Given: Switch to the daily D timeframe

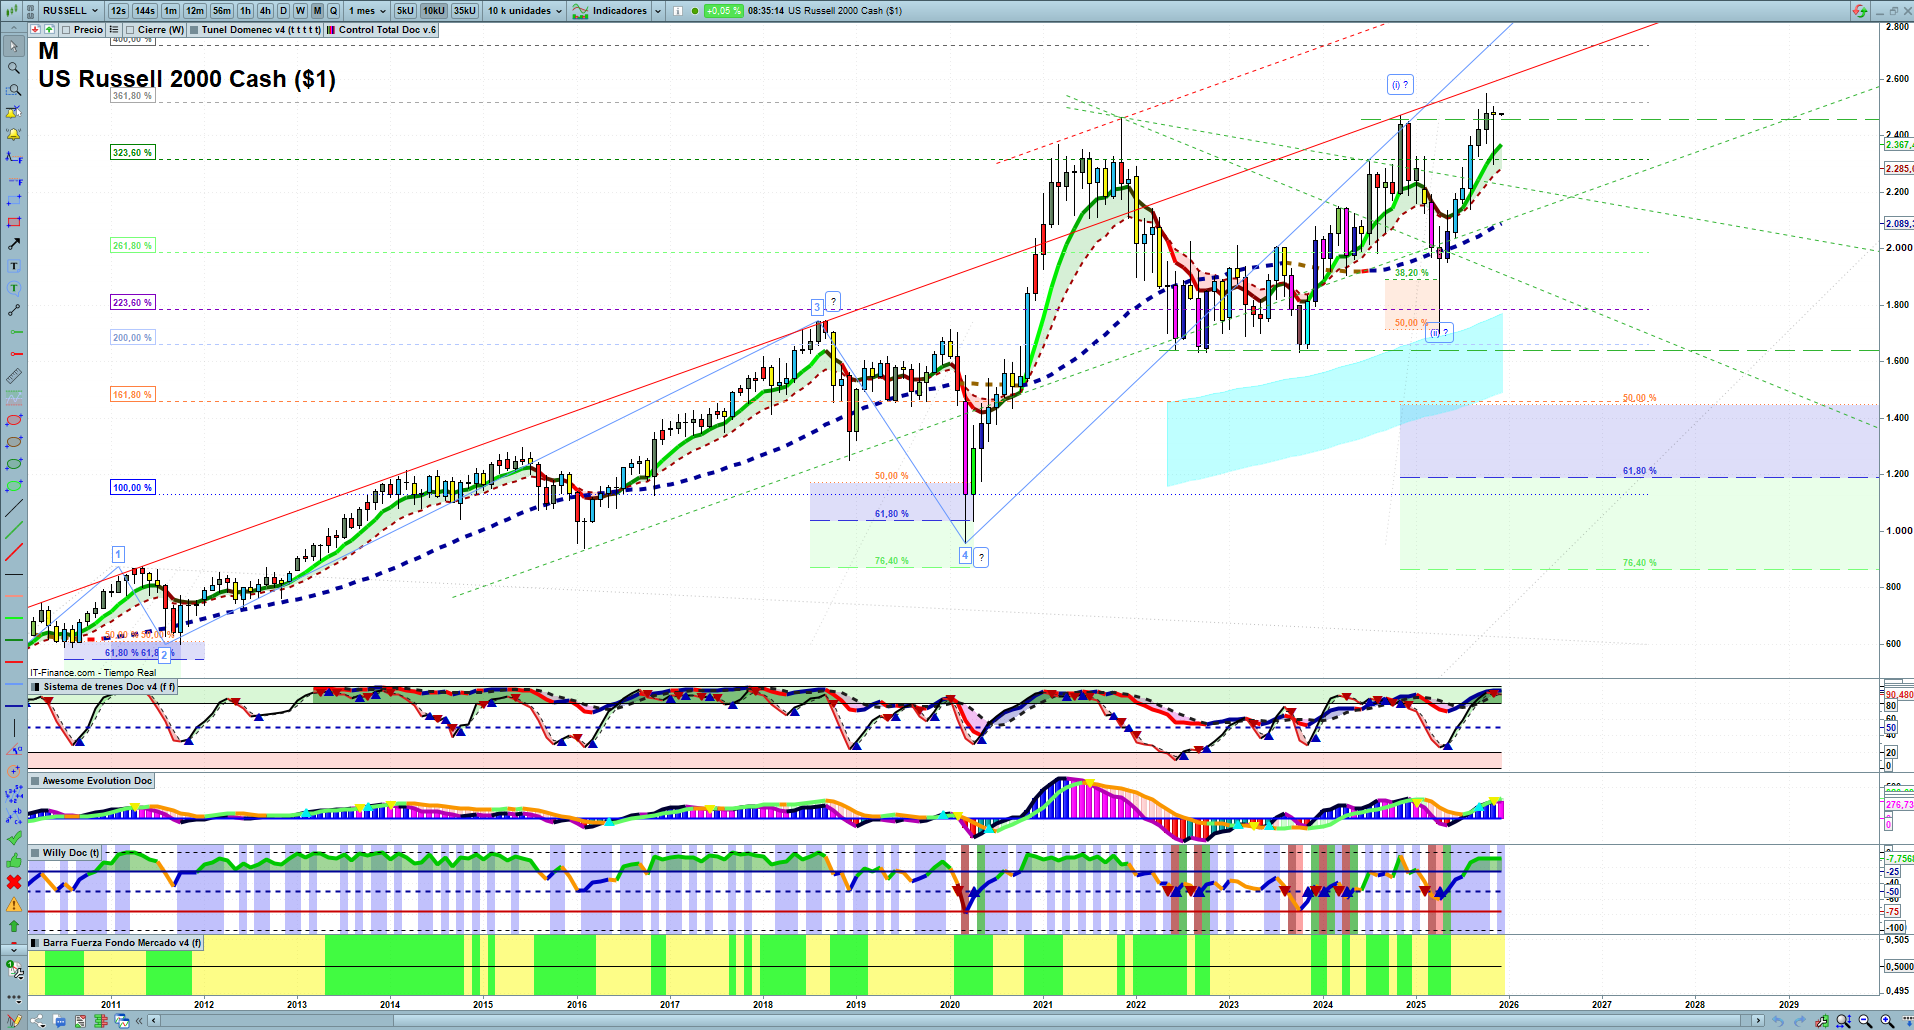Looking at the screenshot, I should [x=284, y=11].
